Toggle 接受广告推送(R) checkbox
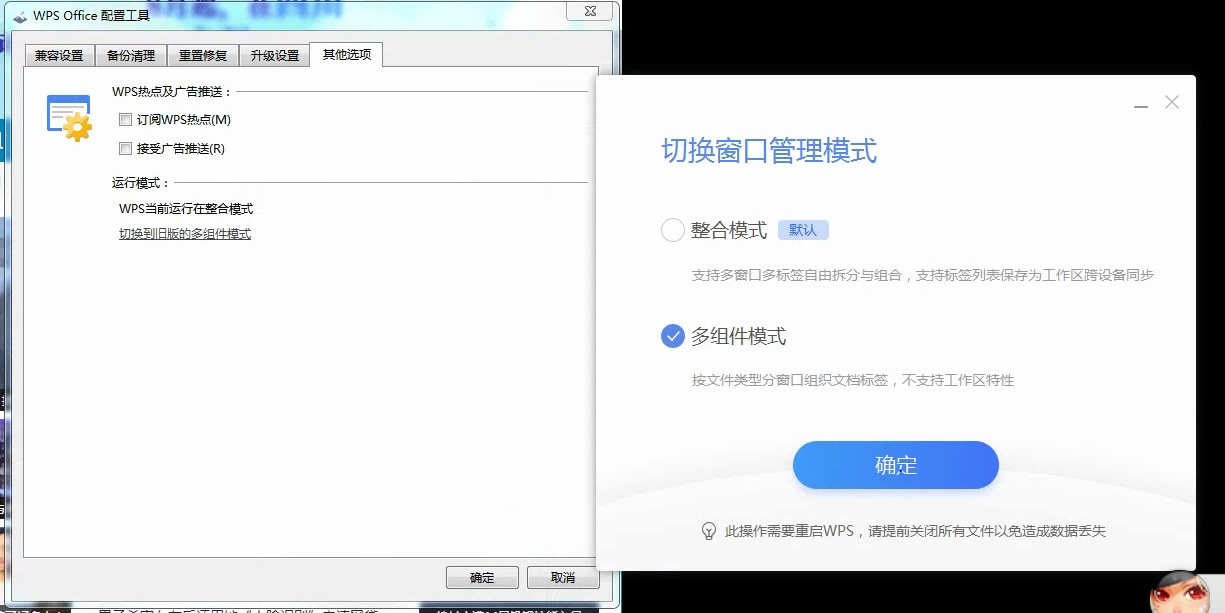 (126, 149)
